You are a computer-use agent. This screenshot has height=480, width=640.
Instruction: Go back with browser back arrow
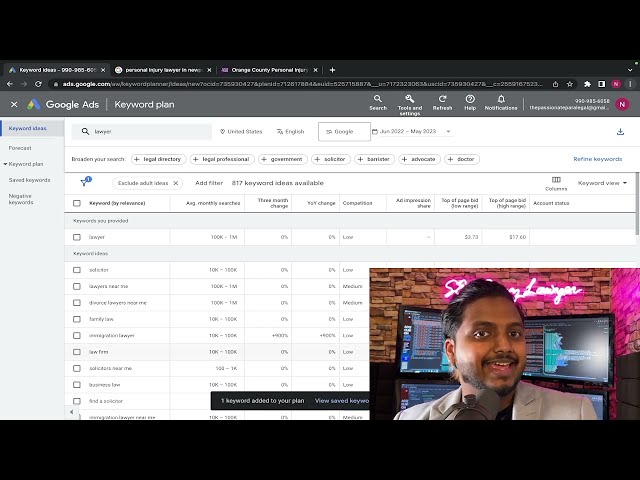(x=10, y=84)
